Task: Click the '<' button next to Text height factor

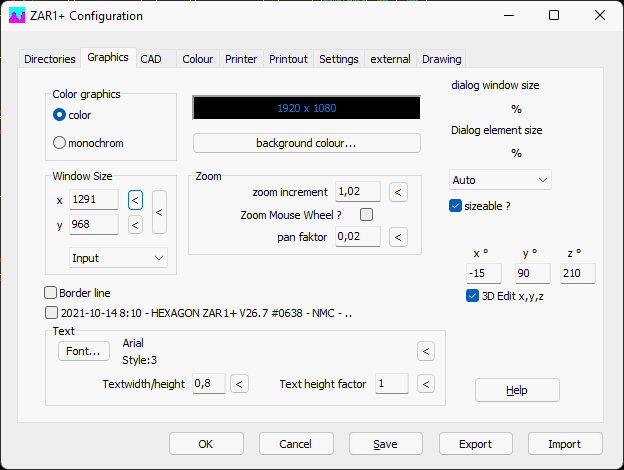Action: point(426,384)
